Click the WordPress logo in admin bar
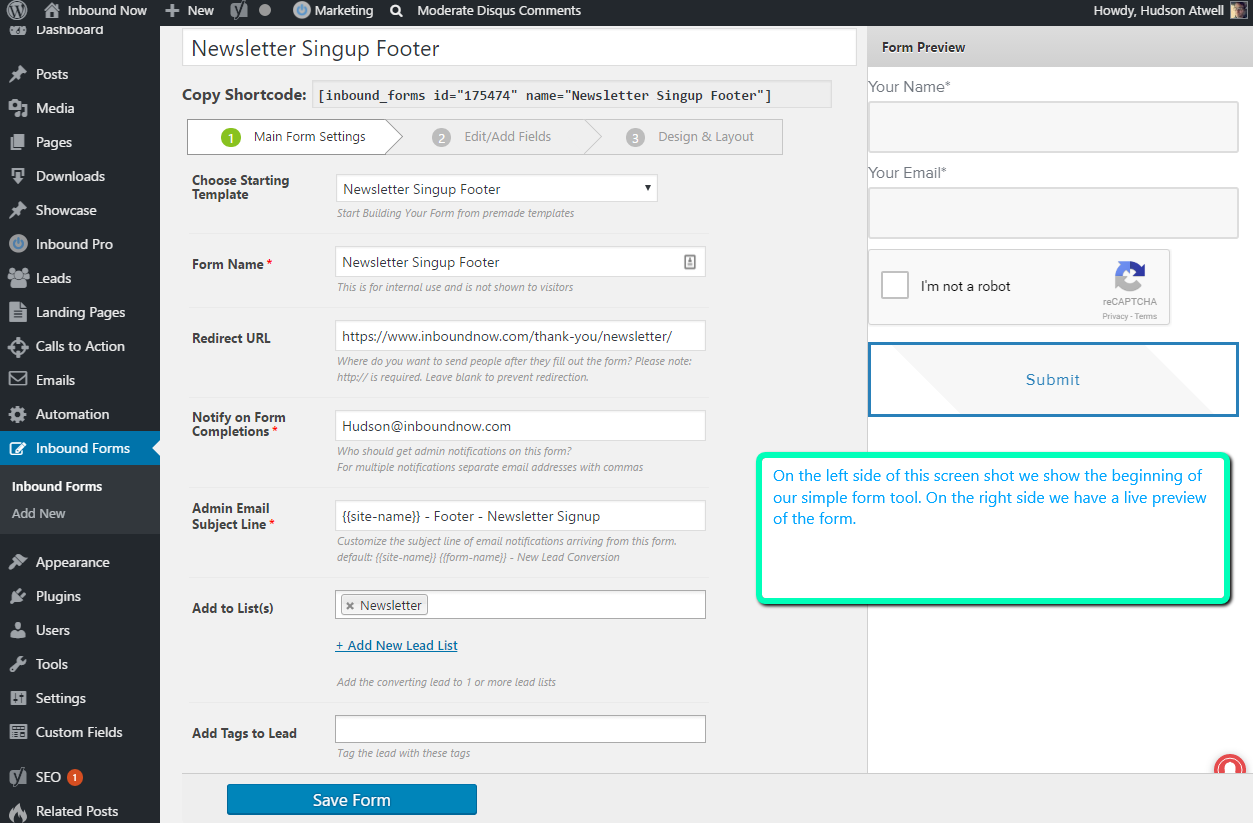This screenshot has width=1253, height=823. click(17, 10)
